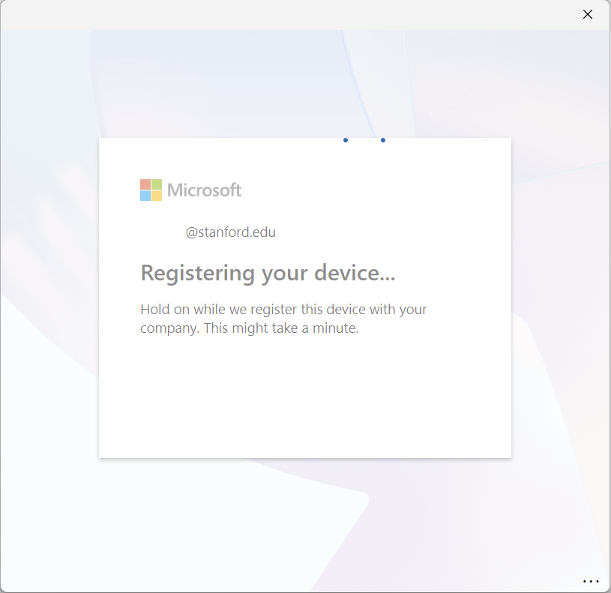611x593 pixels.
Task: Click the 'Hold on while we register' message
Action: 283,319
